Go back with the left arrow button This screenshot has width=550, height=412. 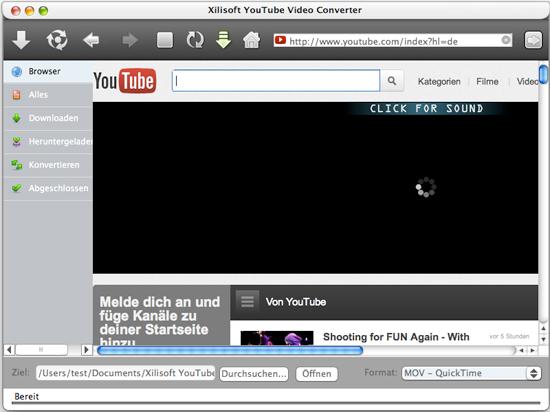coord(91,40)
